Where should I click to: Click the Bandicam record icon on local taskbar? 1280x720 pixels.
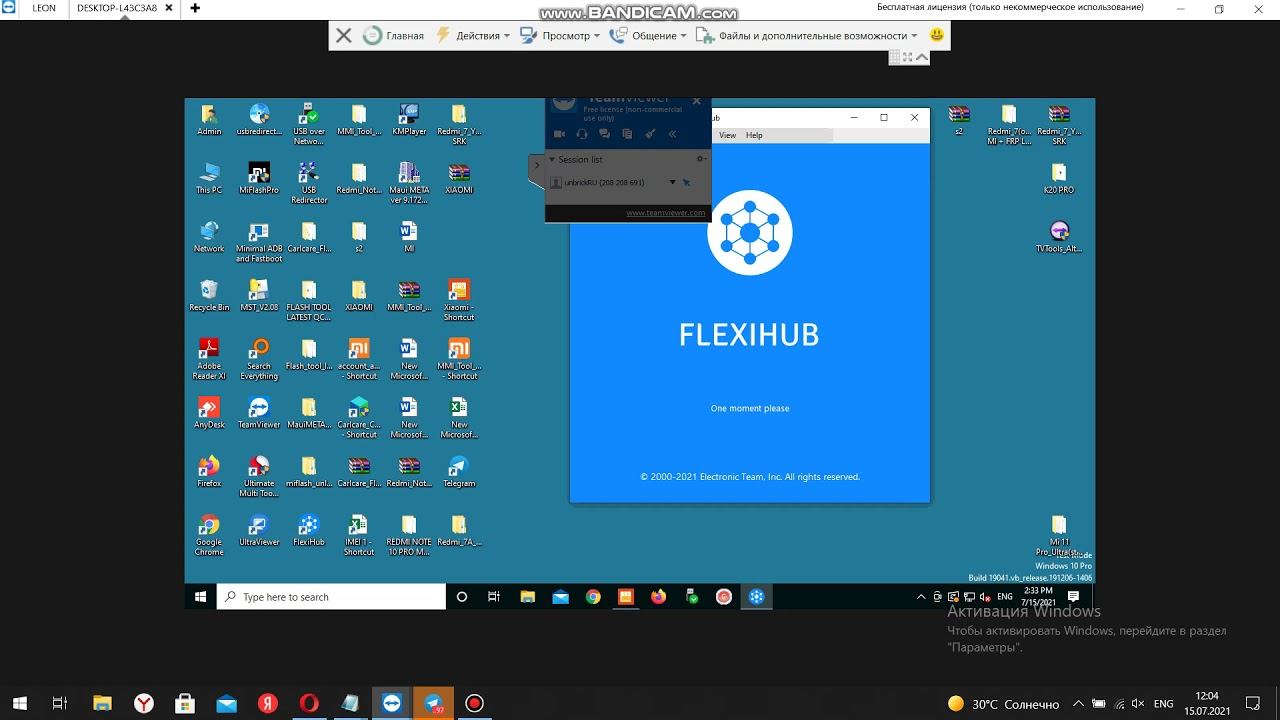pos(475,703)
